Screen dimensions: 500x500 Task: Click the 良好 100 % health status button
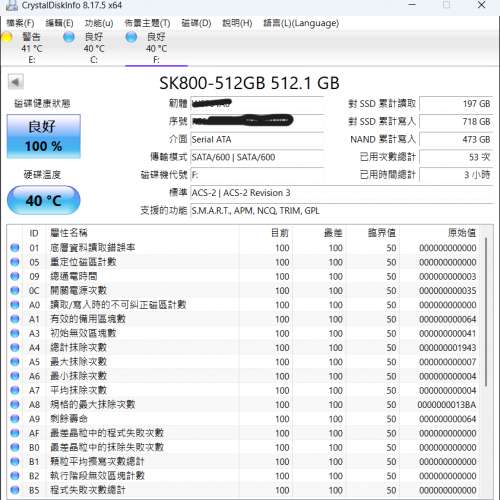(44, 136)
